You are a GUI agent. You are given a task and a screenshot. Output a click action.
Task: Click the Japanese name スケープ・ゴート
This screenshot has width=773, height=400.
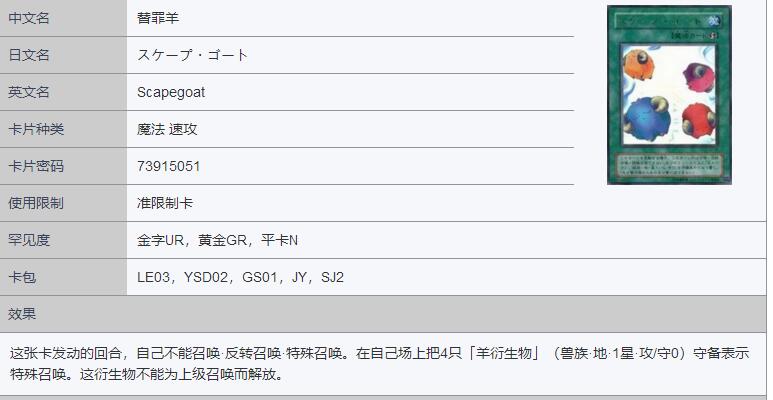(192, 55)
